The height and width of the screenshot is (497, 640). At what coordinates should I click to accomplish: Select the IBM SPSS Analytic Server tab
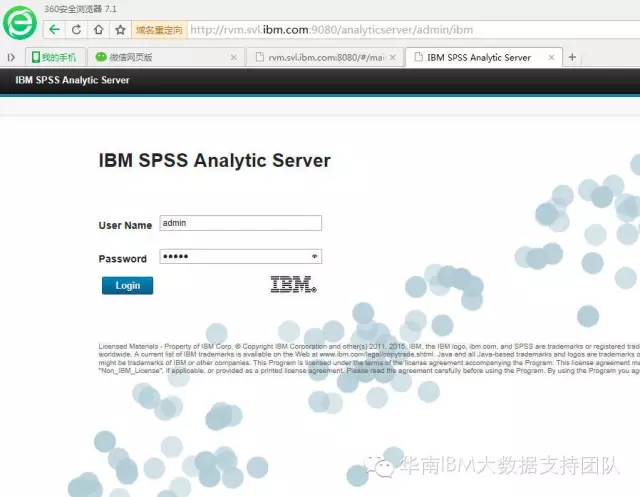pos(484,57)
